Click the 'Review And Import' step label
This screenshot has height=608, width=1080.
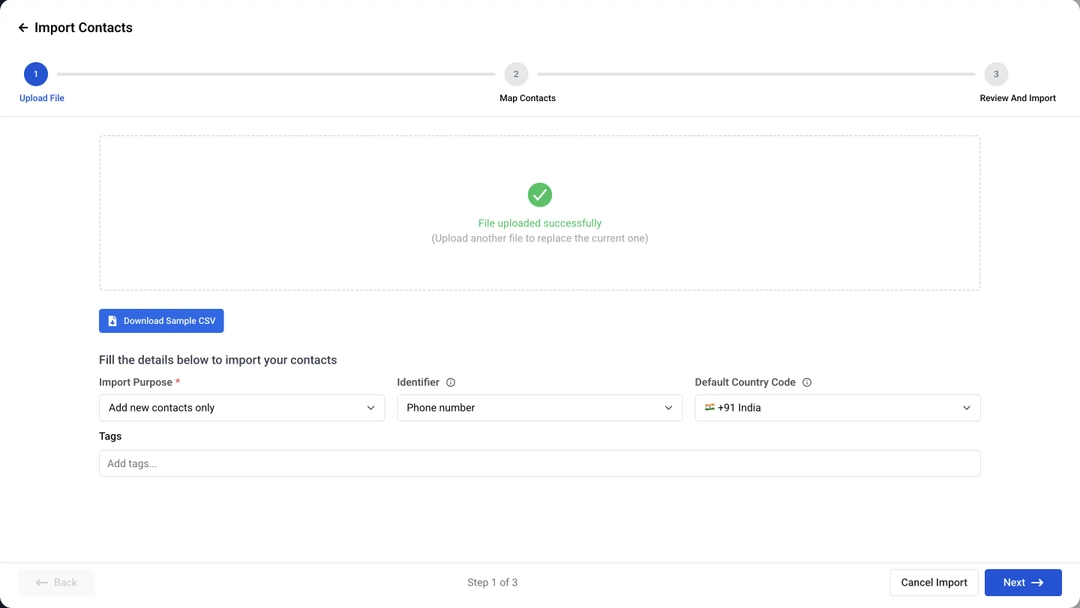coord(1017,98)
